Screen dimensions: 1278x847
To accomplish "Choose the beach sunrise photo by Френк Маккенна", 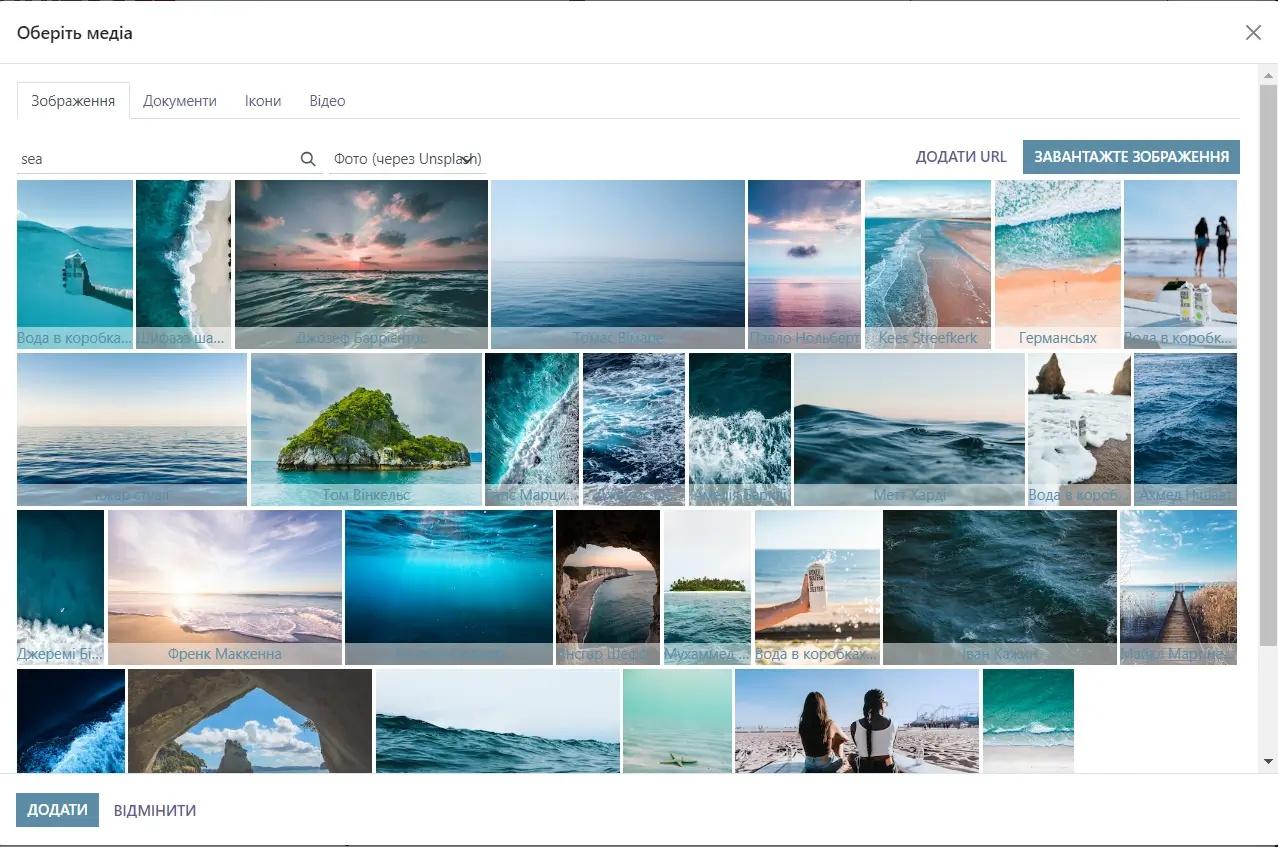I will tap(225, 586).
